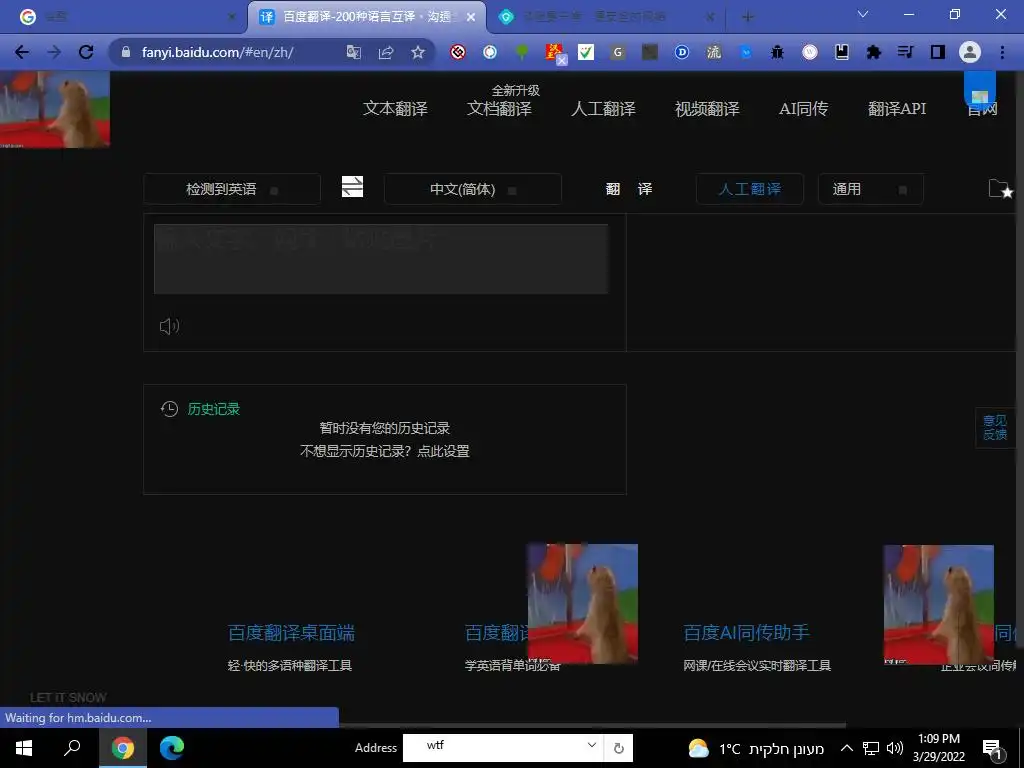The image size is (1024, 768).
Task: Open 文本翻译 in the nav bar
Action: (395, 108)
